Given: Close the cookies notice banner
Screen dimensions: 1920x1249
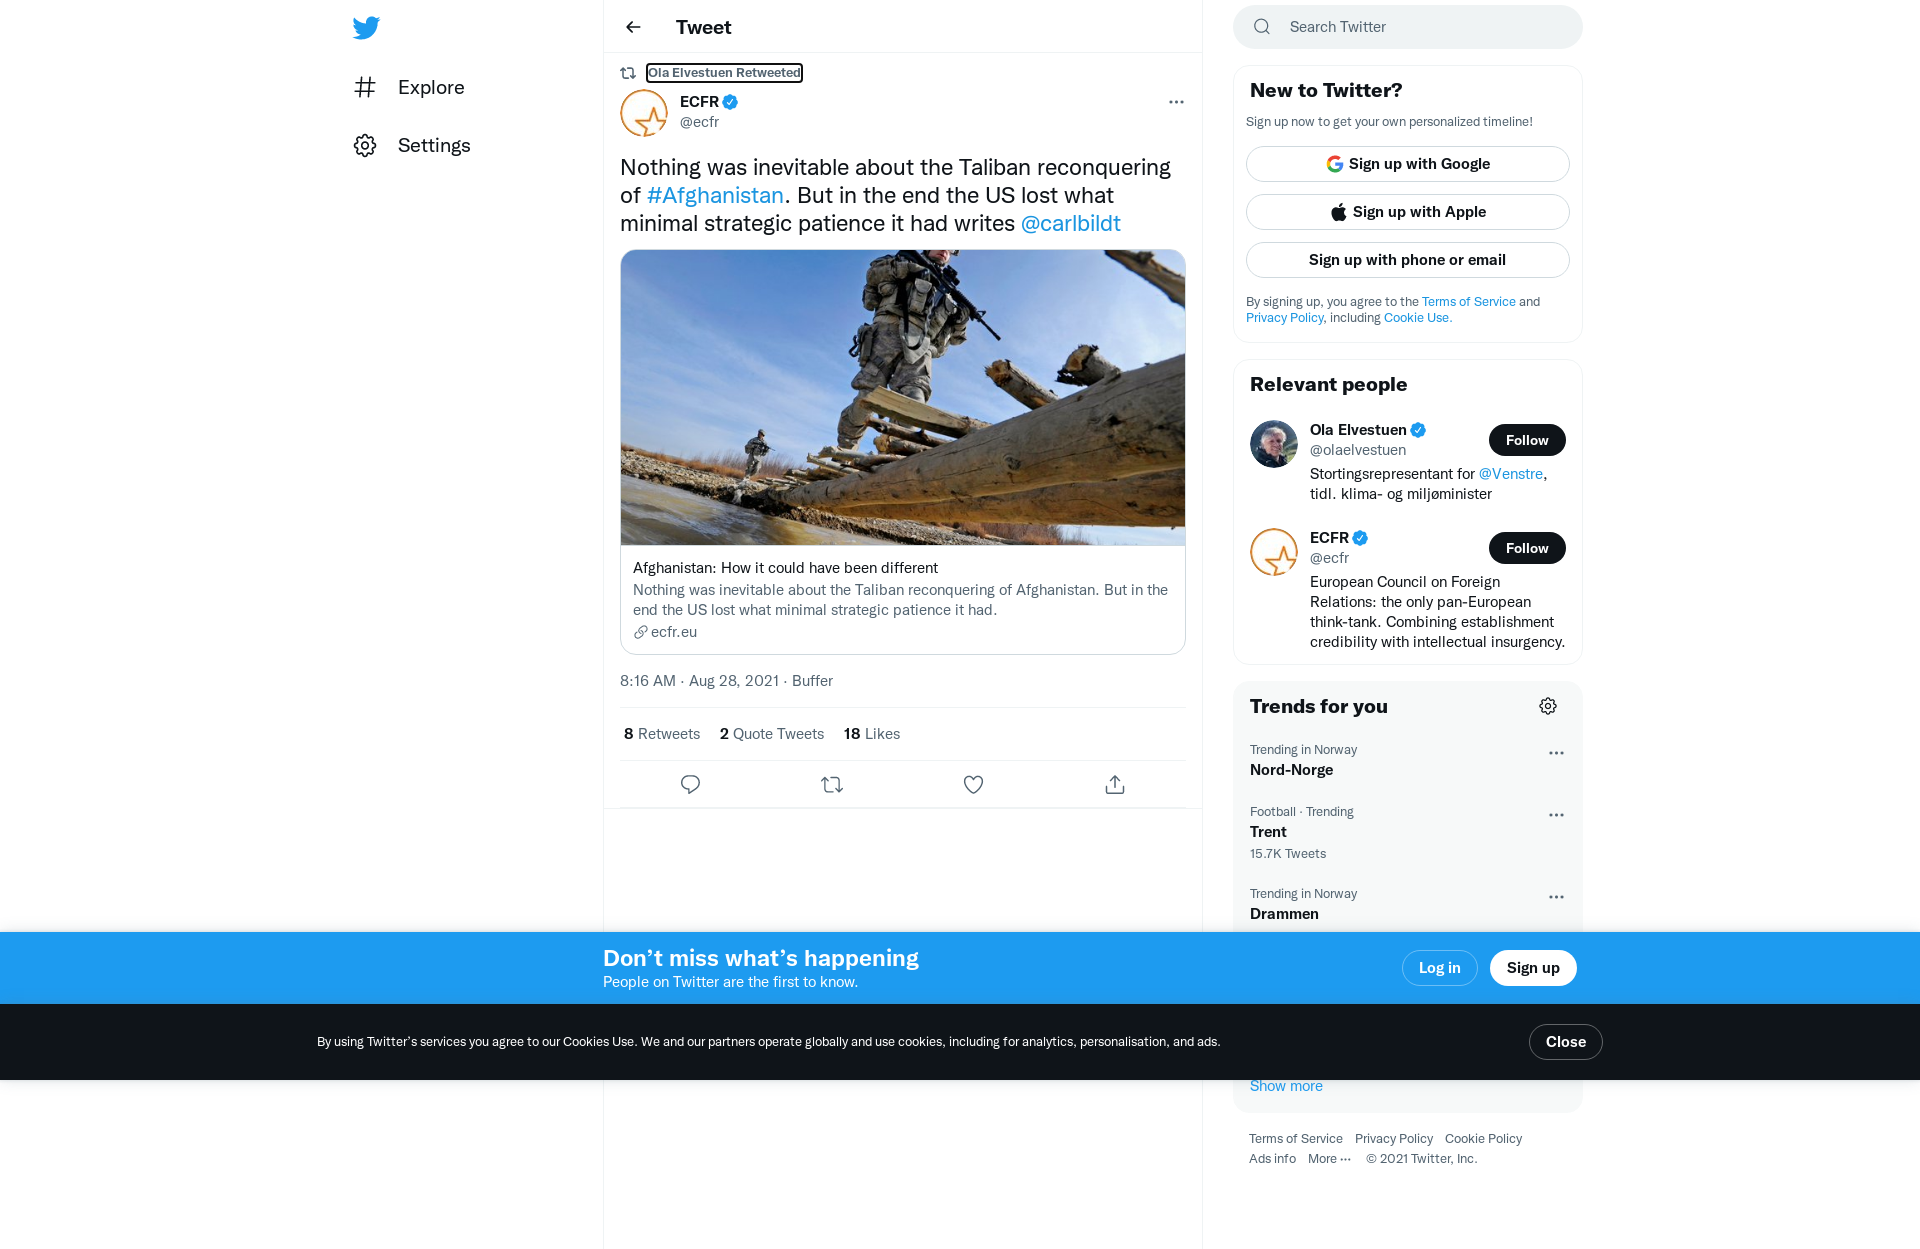Looking at the screenshot, I should click(1565, 1042).
